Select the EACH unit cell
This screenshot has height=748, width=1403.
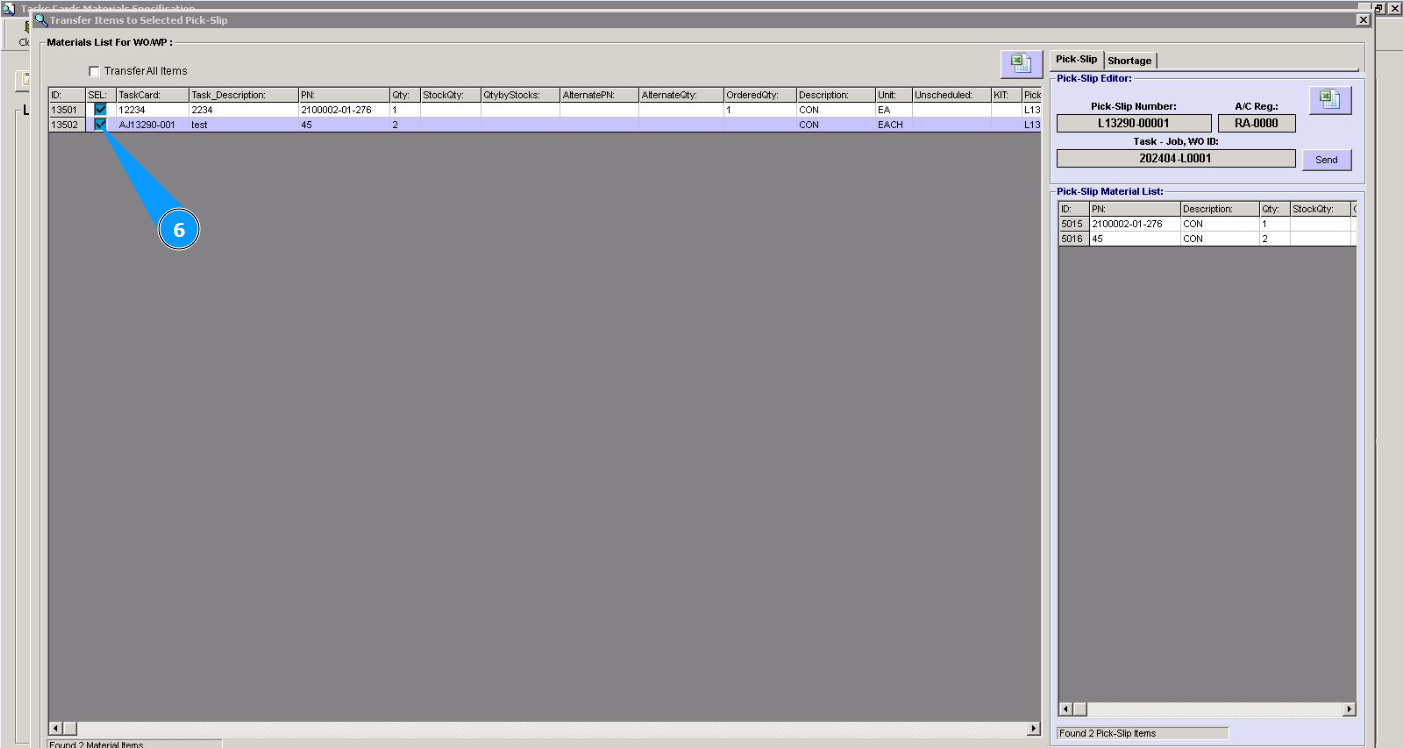[893, 125]
